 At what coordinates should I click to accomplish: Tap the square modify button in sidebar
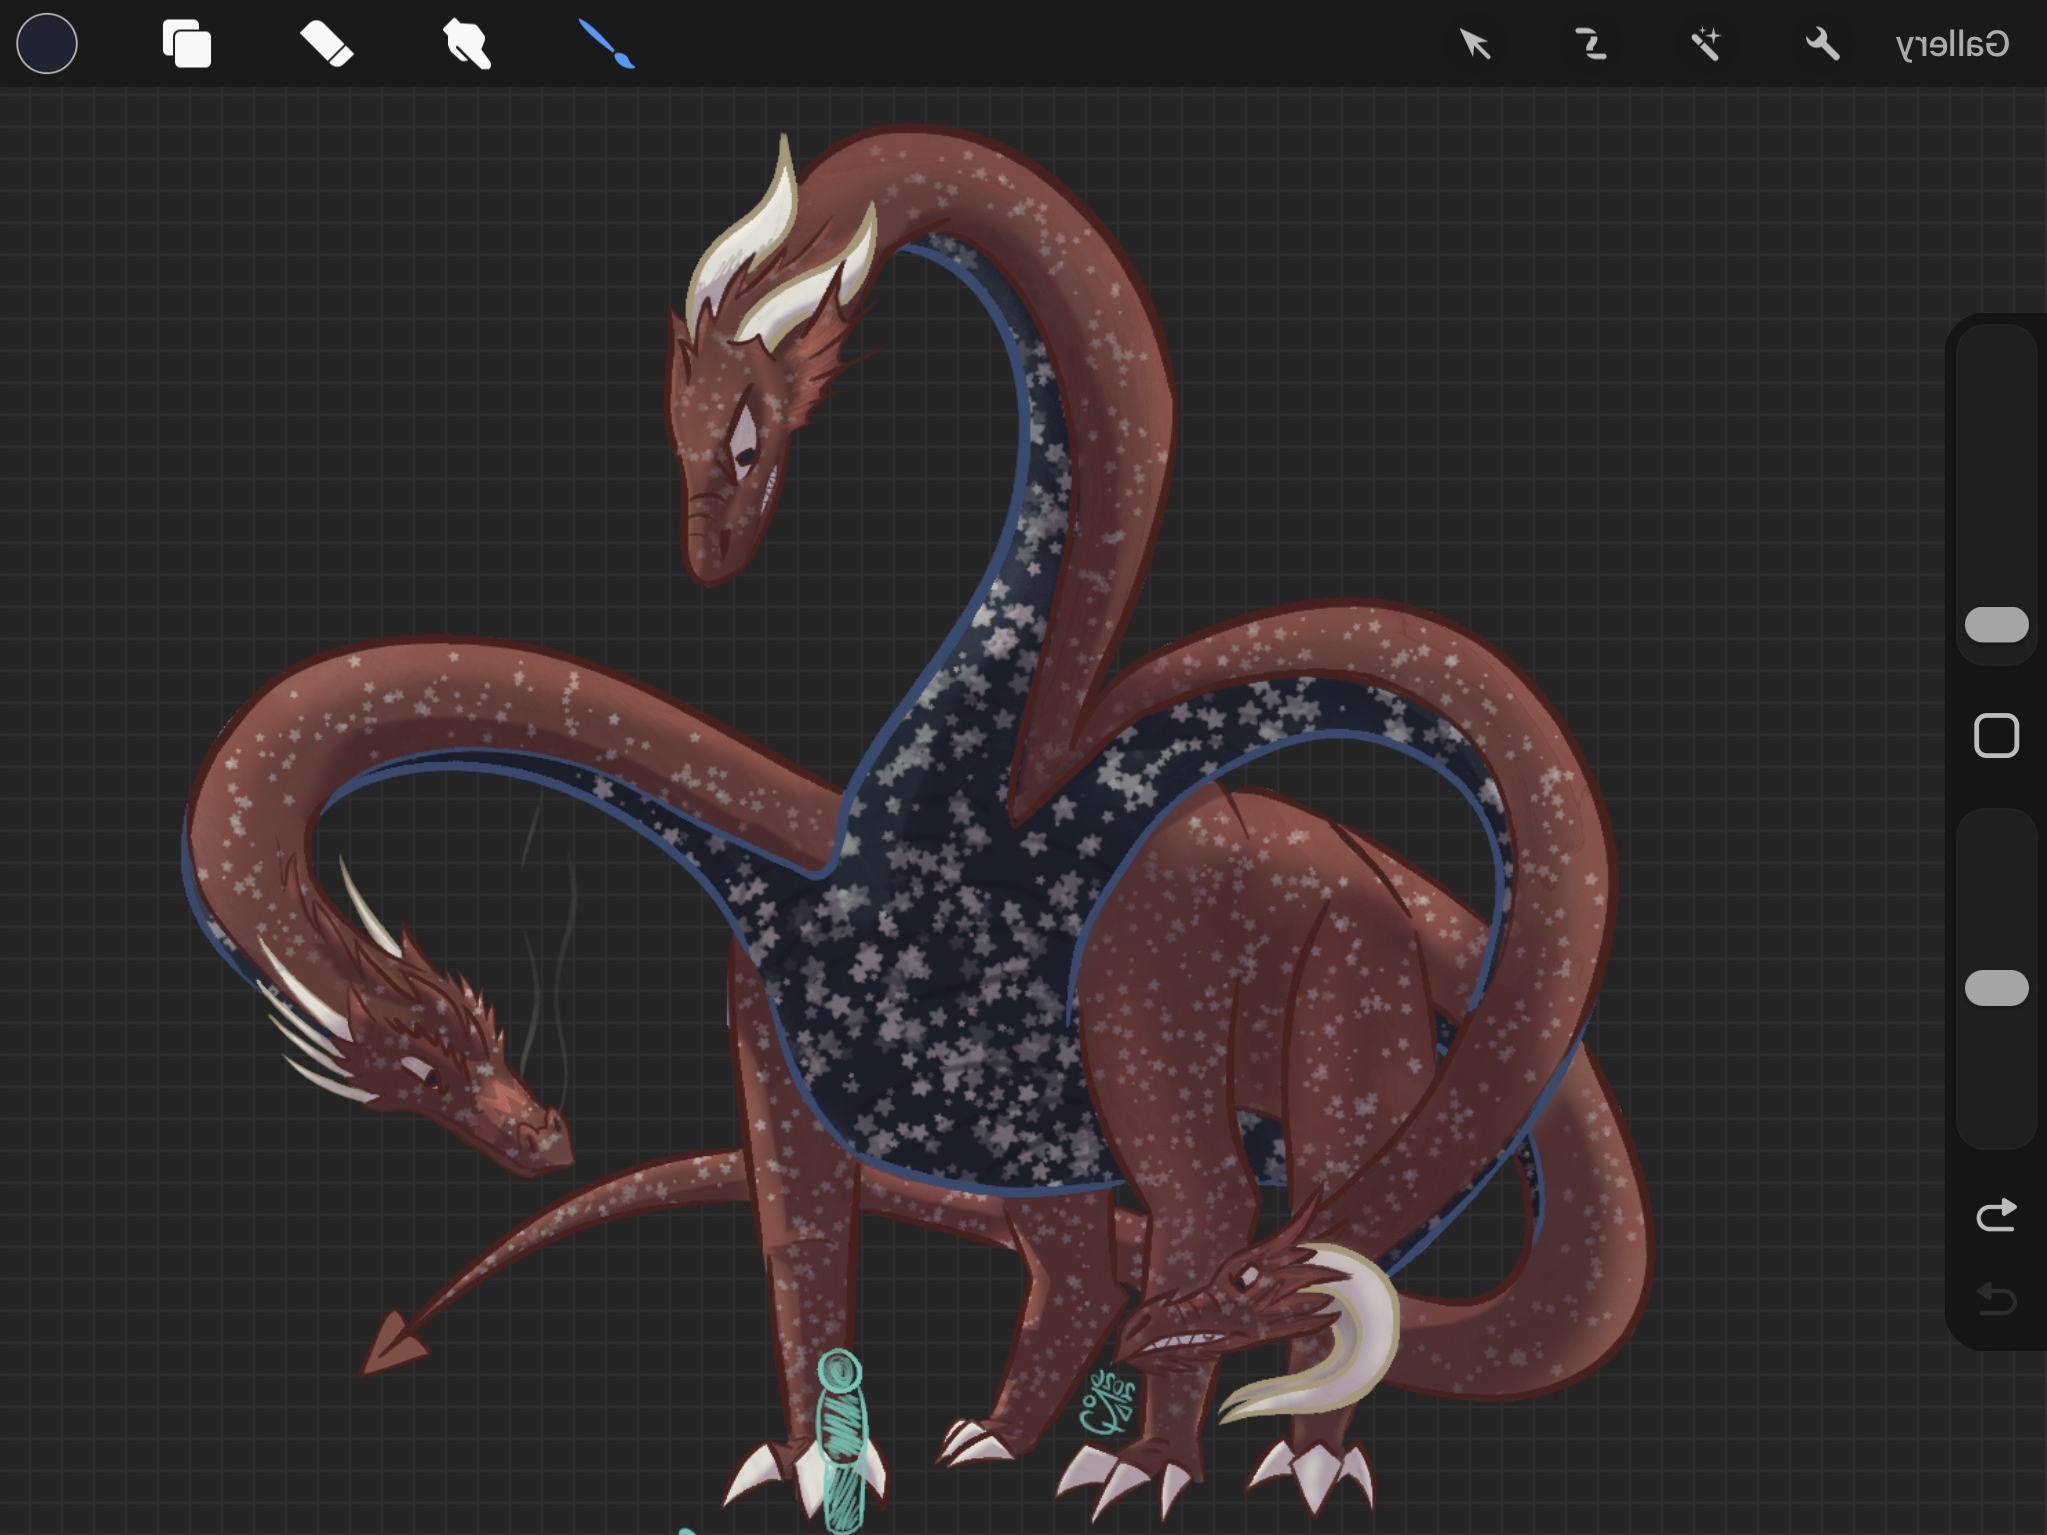point(1996,736)
